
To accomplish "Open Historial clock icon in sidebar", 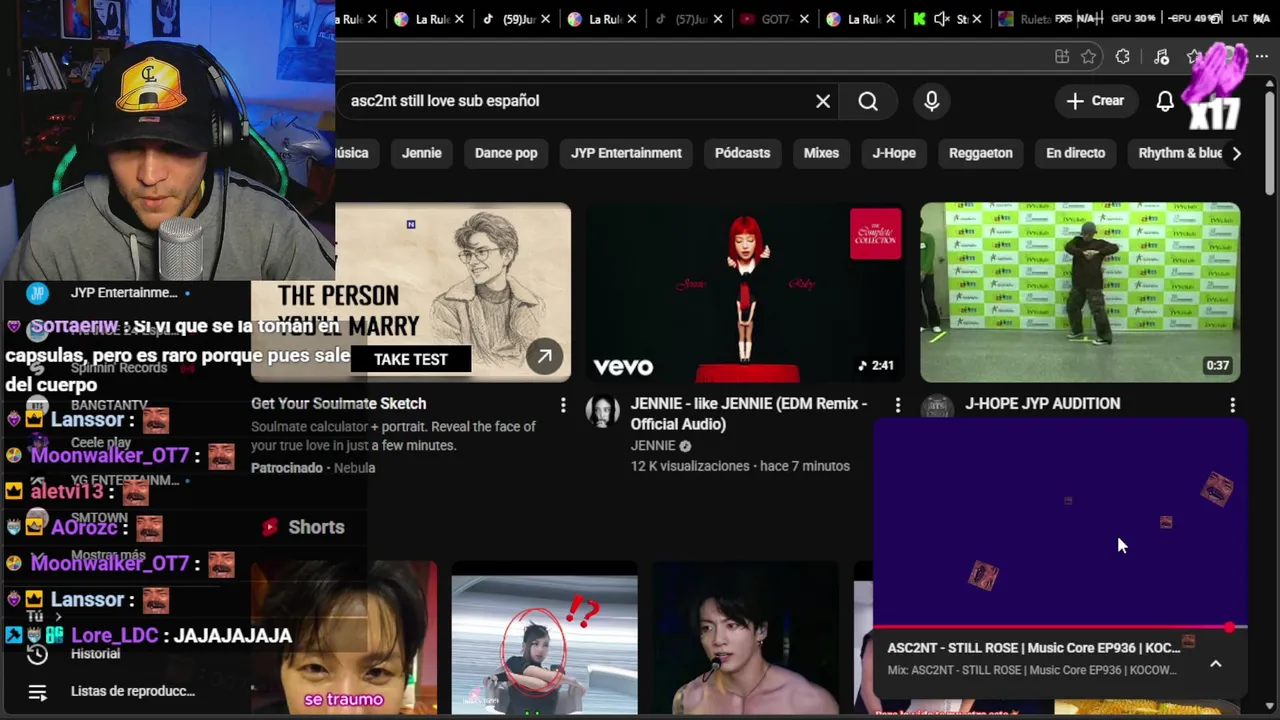I will [37, 654].
